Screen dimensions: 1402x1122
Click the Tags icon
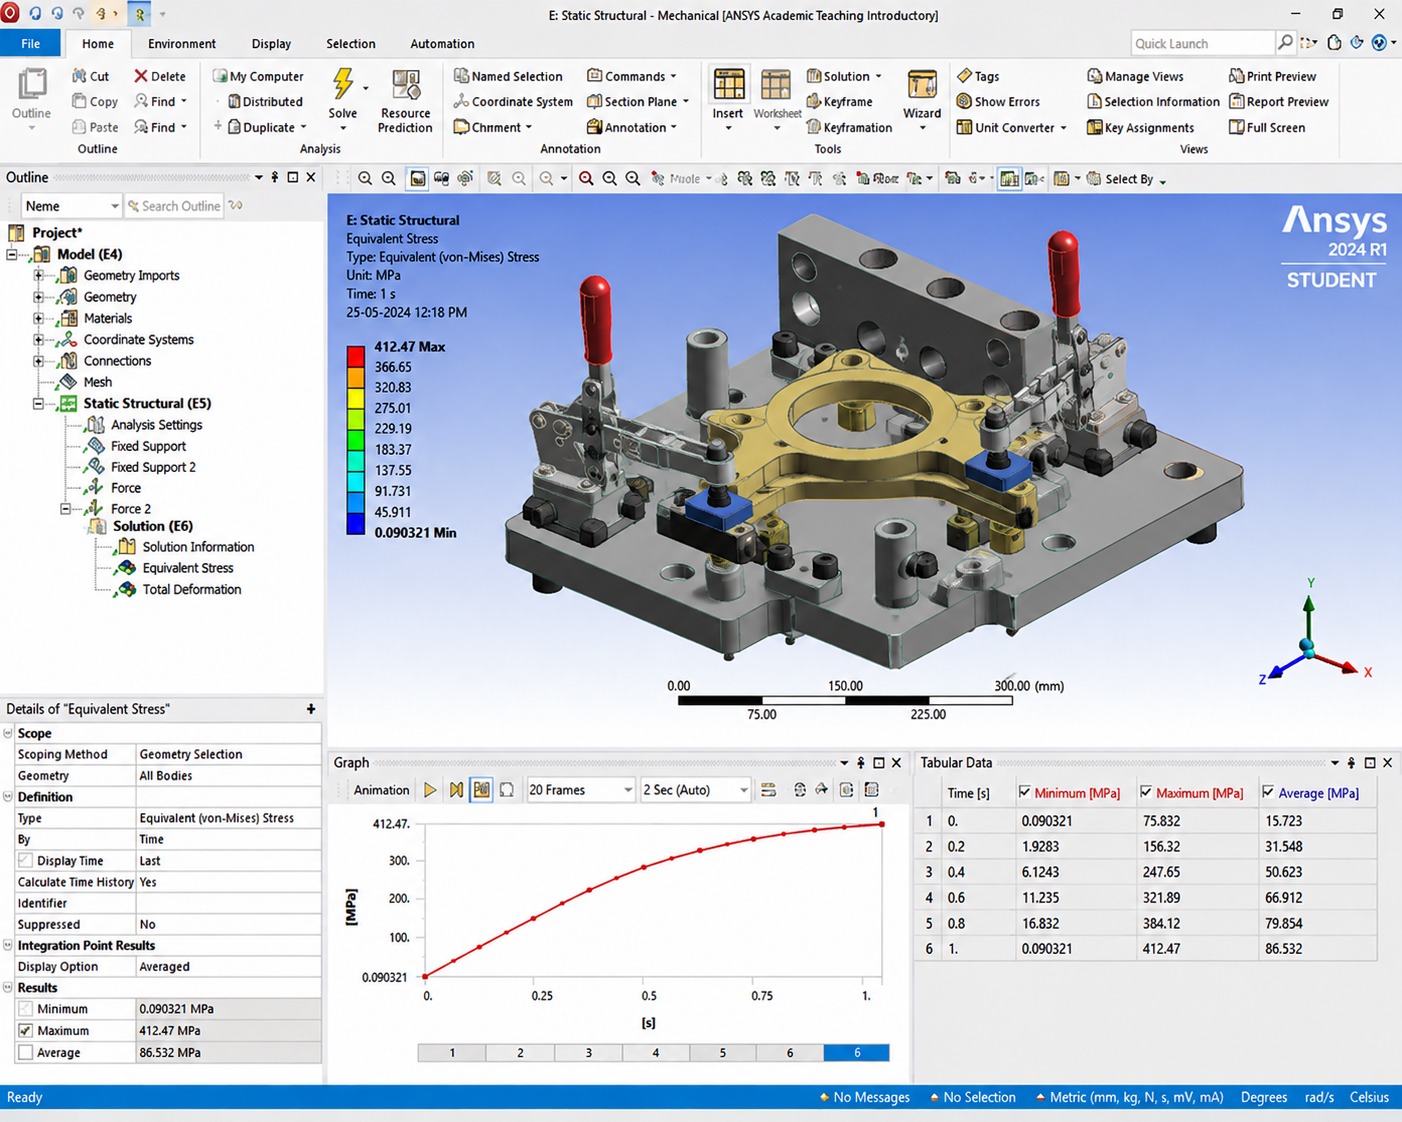coord(964,76)
